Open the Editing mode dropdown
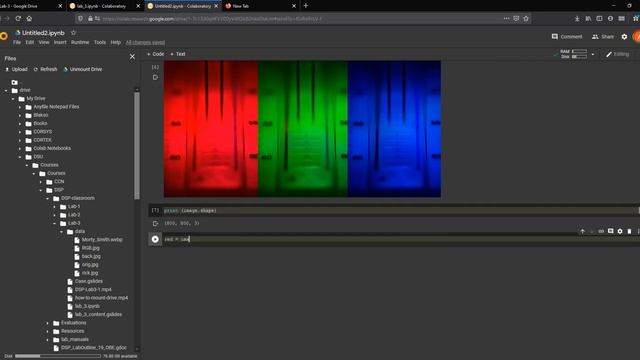This screenshot has width=640, height=360. tap(618, 54)
